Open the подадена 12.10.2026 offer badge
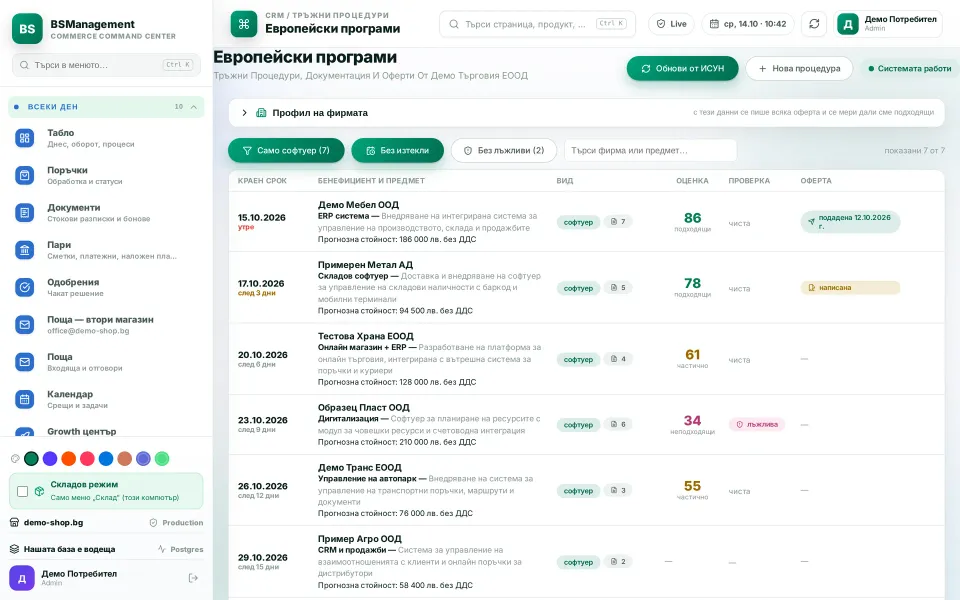The image size is (960, 600). 850,222
